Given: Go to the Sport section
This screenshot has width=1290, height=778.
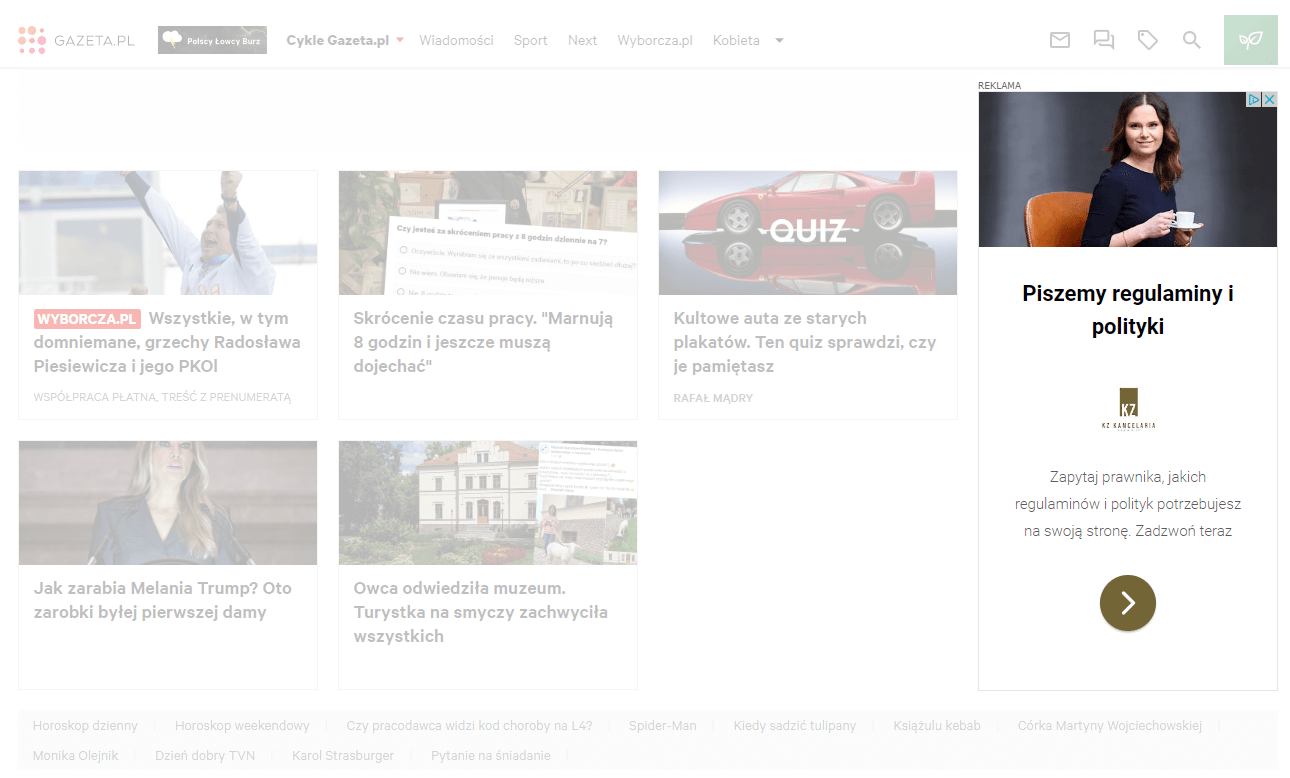Looking at the screenshot, I should [x=530, y=41].
